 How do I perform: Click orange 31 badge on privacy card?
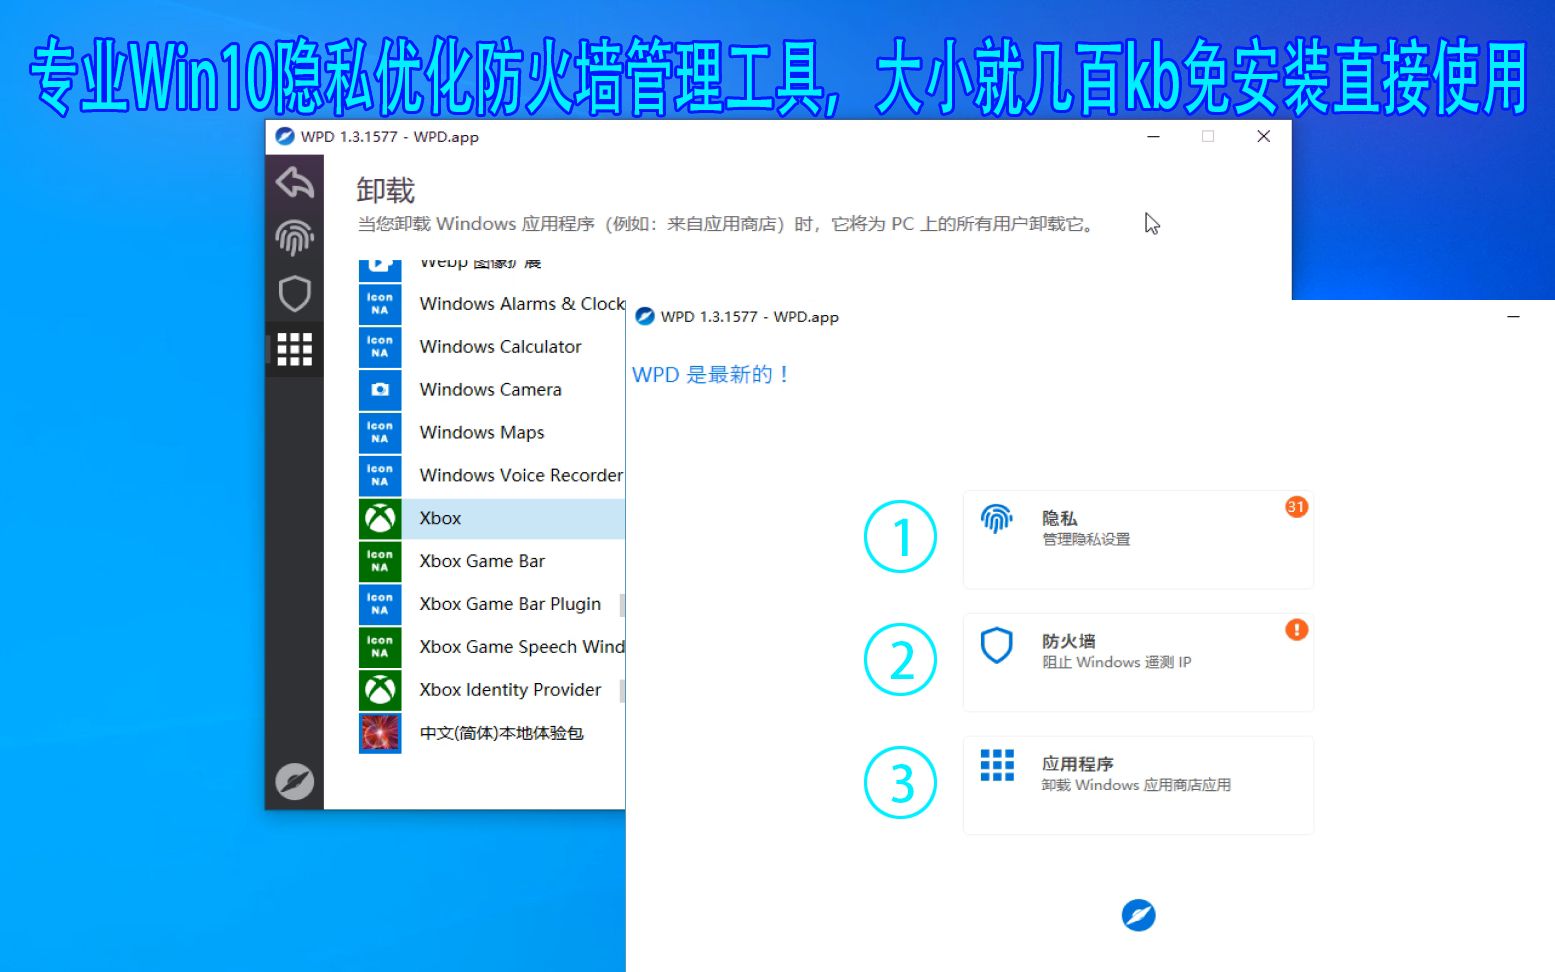coord(1296,507)
